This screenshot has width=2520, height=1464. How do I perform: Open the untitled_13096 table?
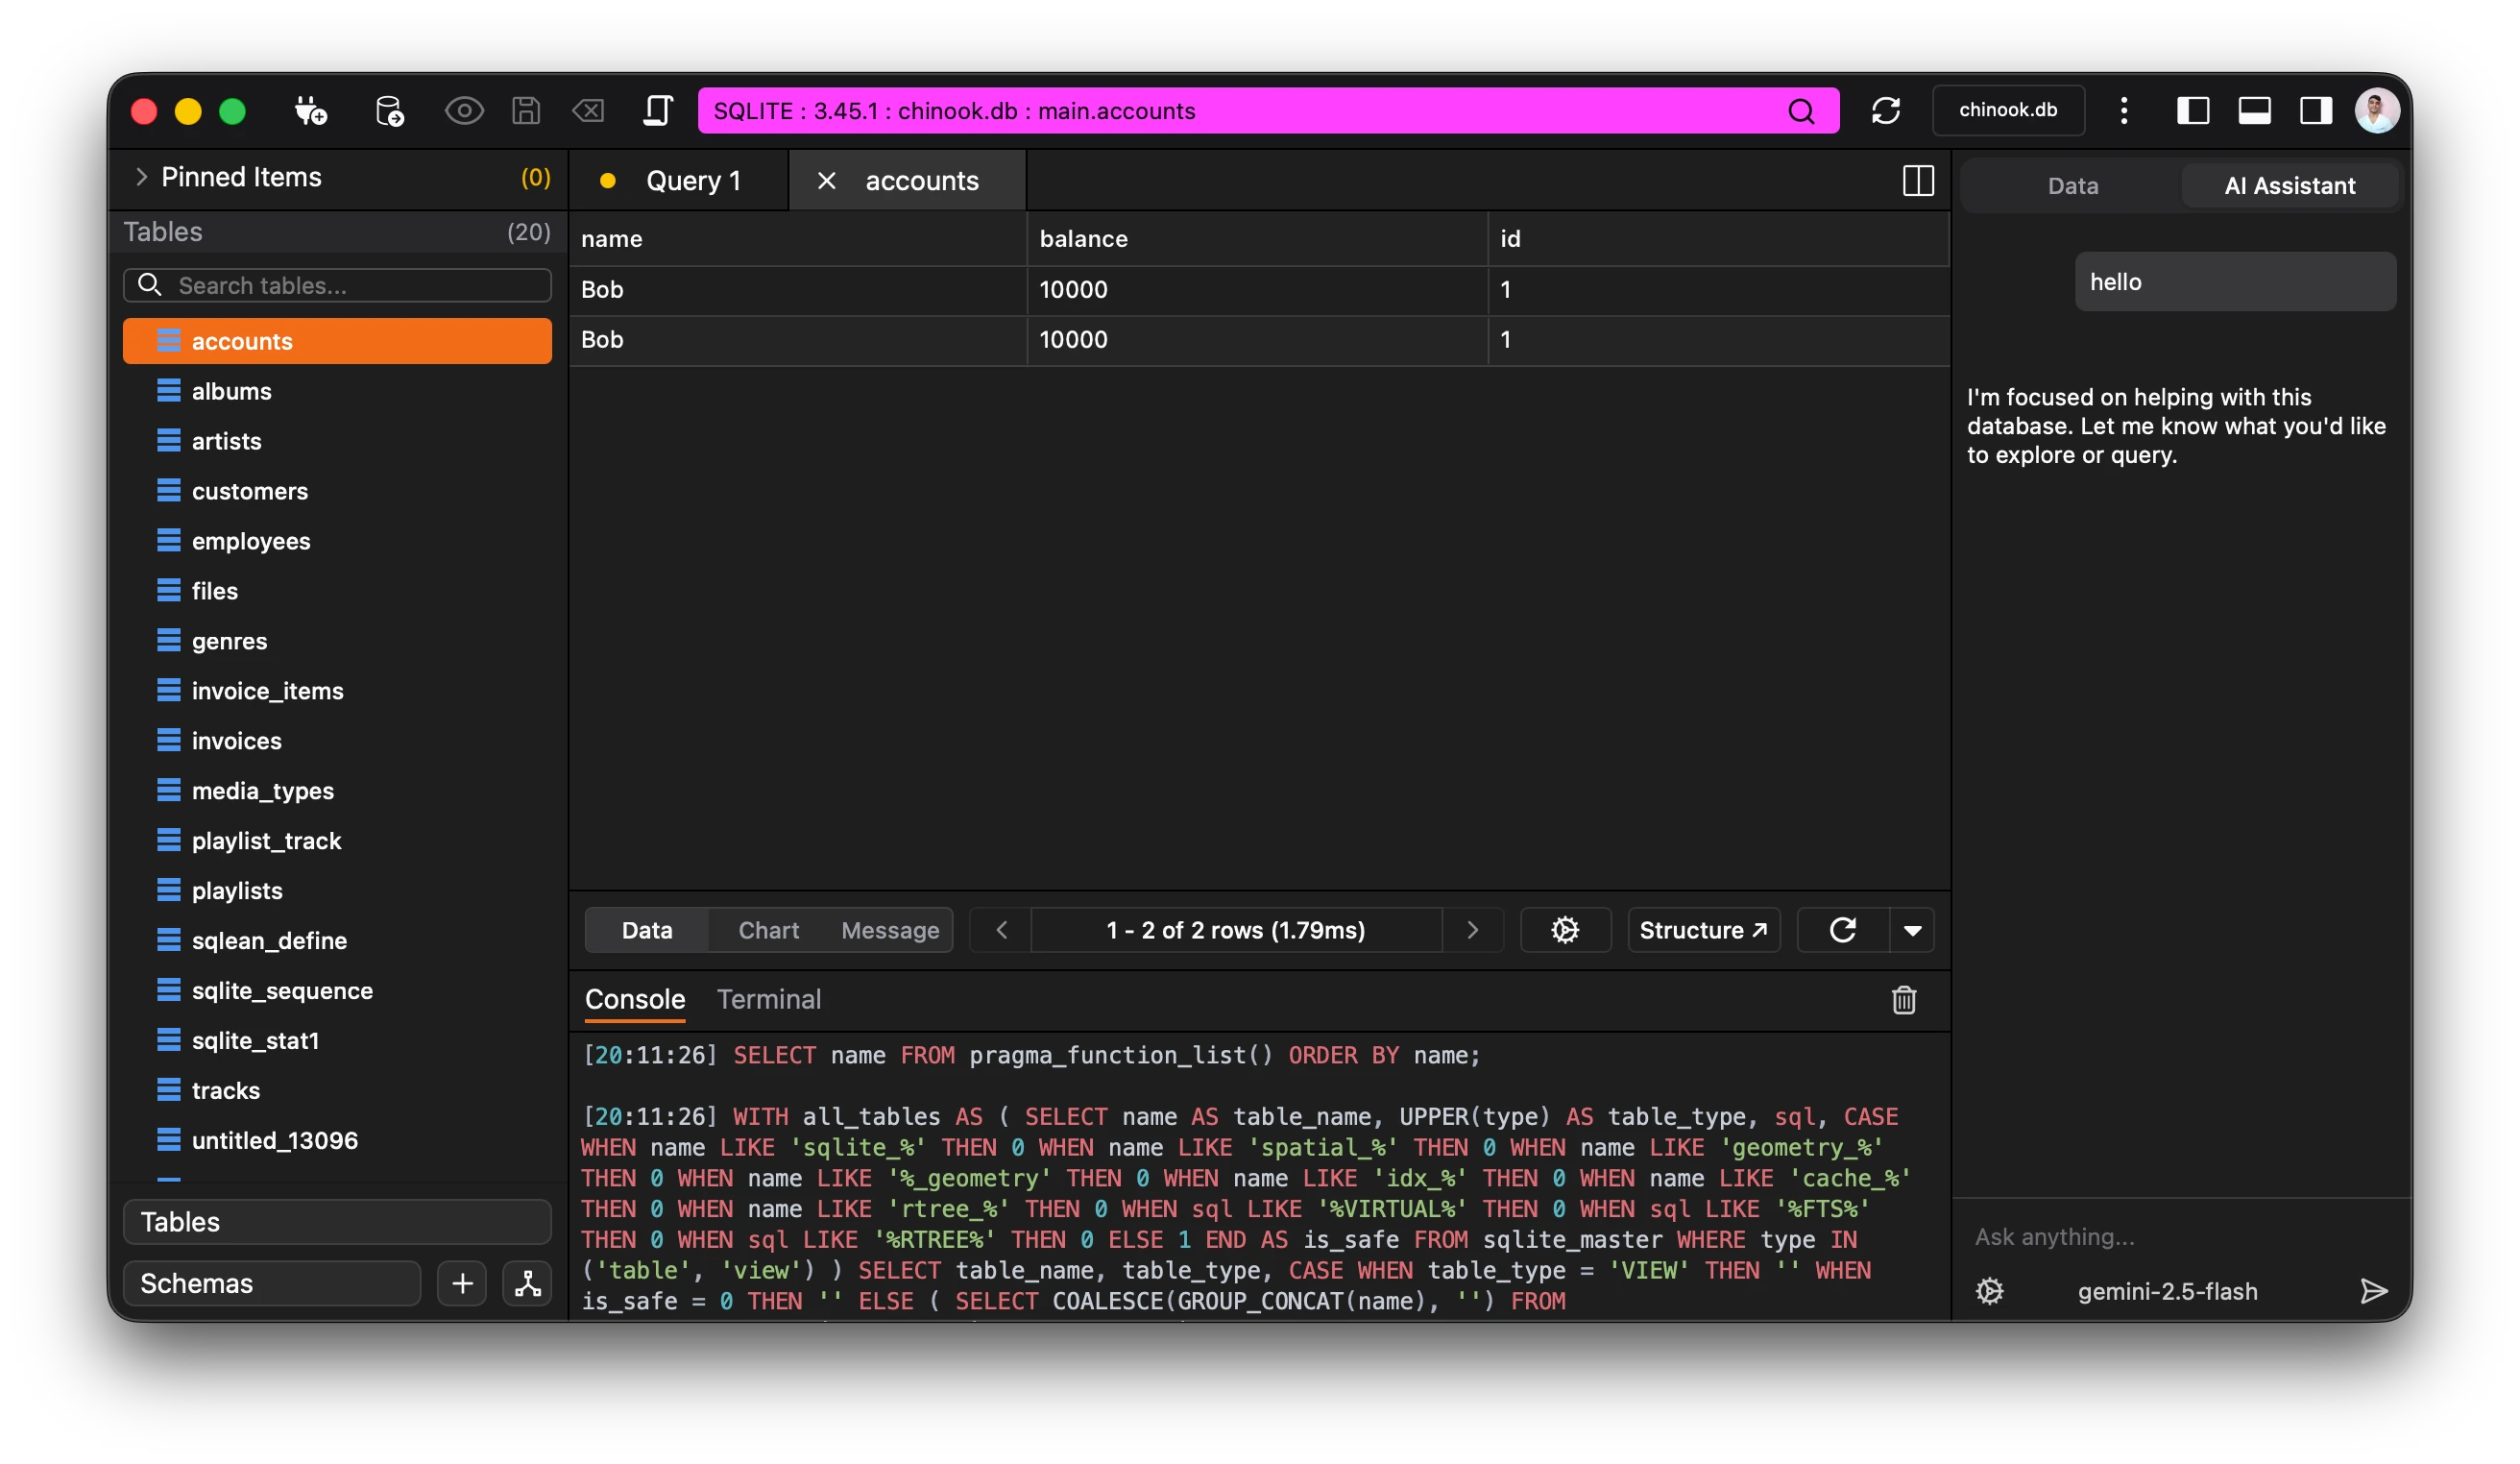tap(337, 1140)
